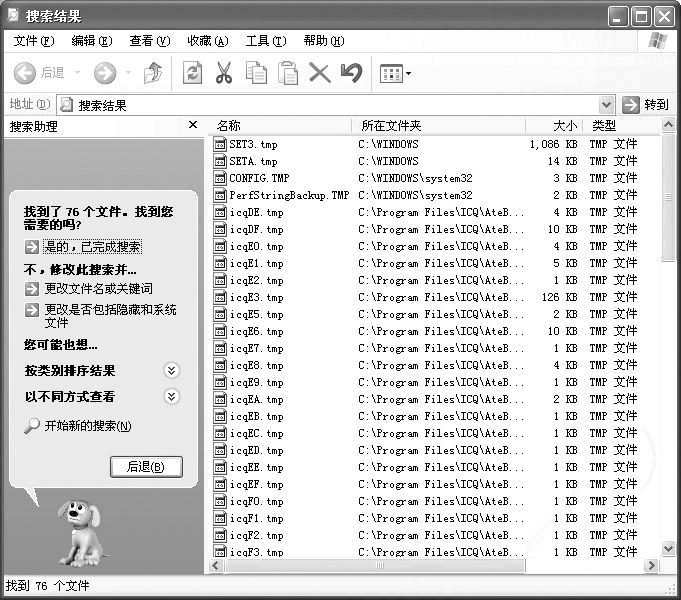
Task: Click the vertical scrollbar down arrow in results
Action: [669, 549]
